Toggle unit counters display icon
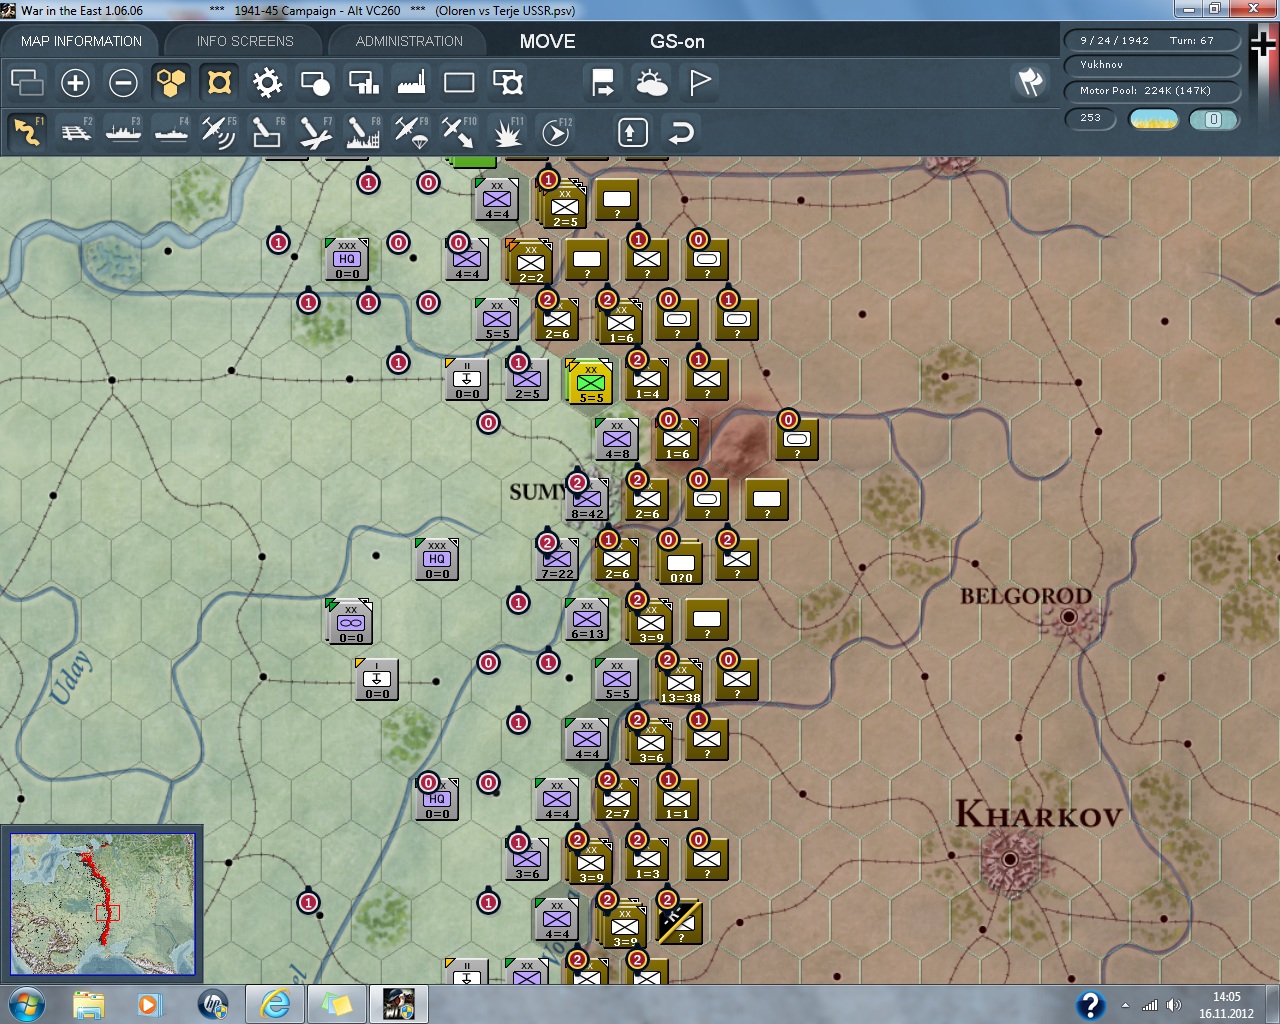Image resolution: width=1280 pixels, height=1024 pixels. click(x=27, y=82)
